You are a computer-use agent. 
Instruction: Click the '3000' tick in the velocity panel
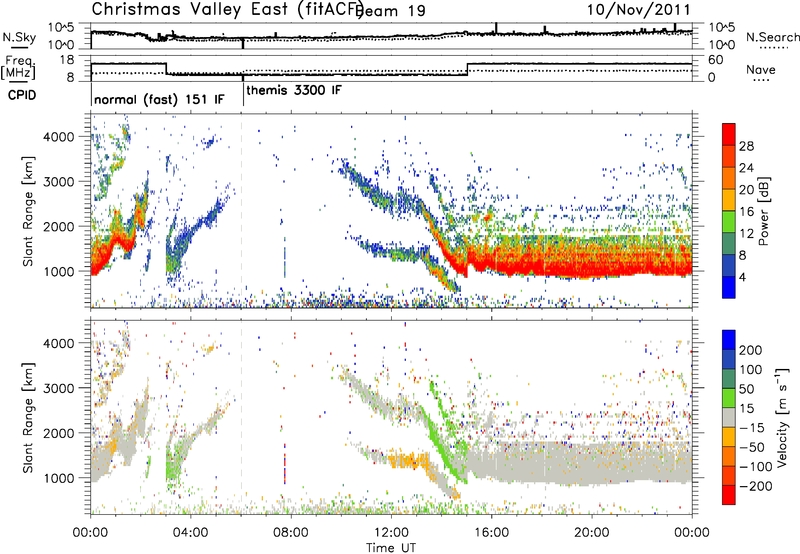[x=59, y=388]
